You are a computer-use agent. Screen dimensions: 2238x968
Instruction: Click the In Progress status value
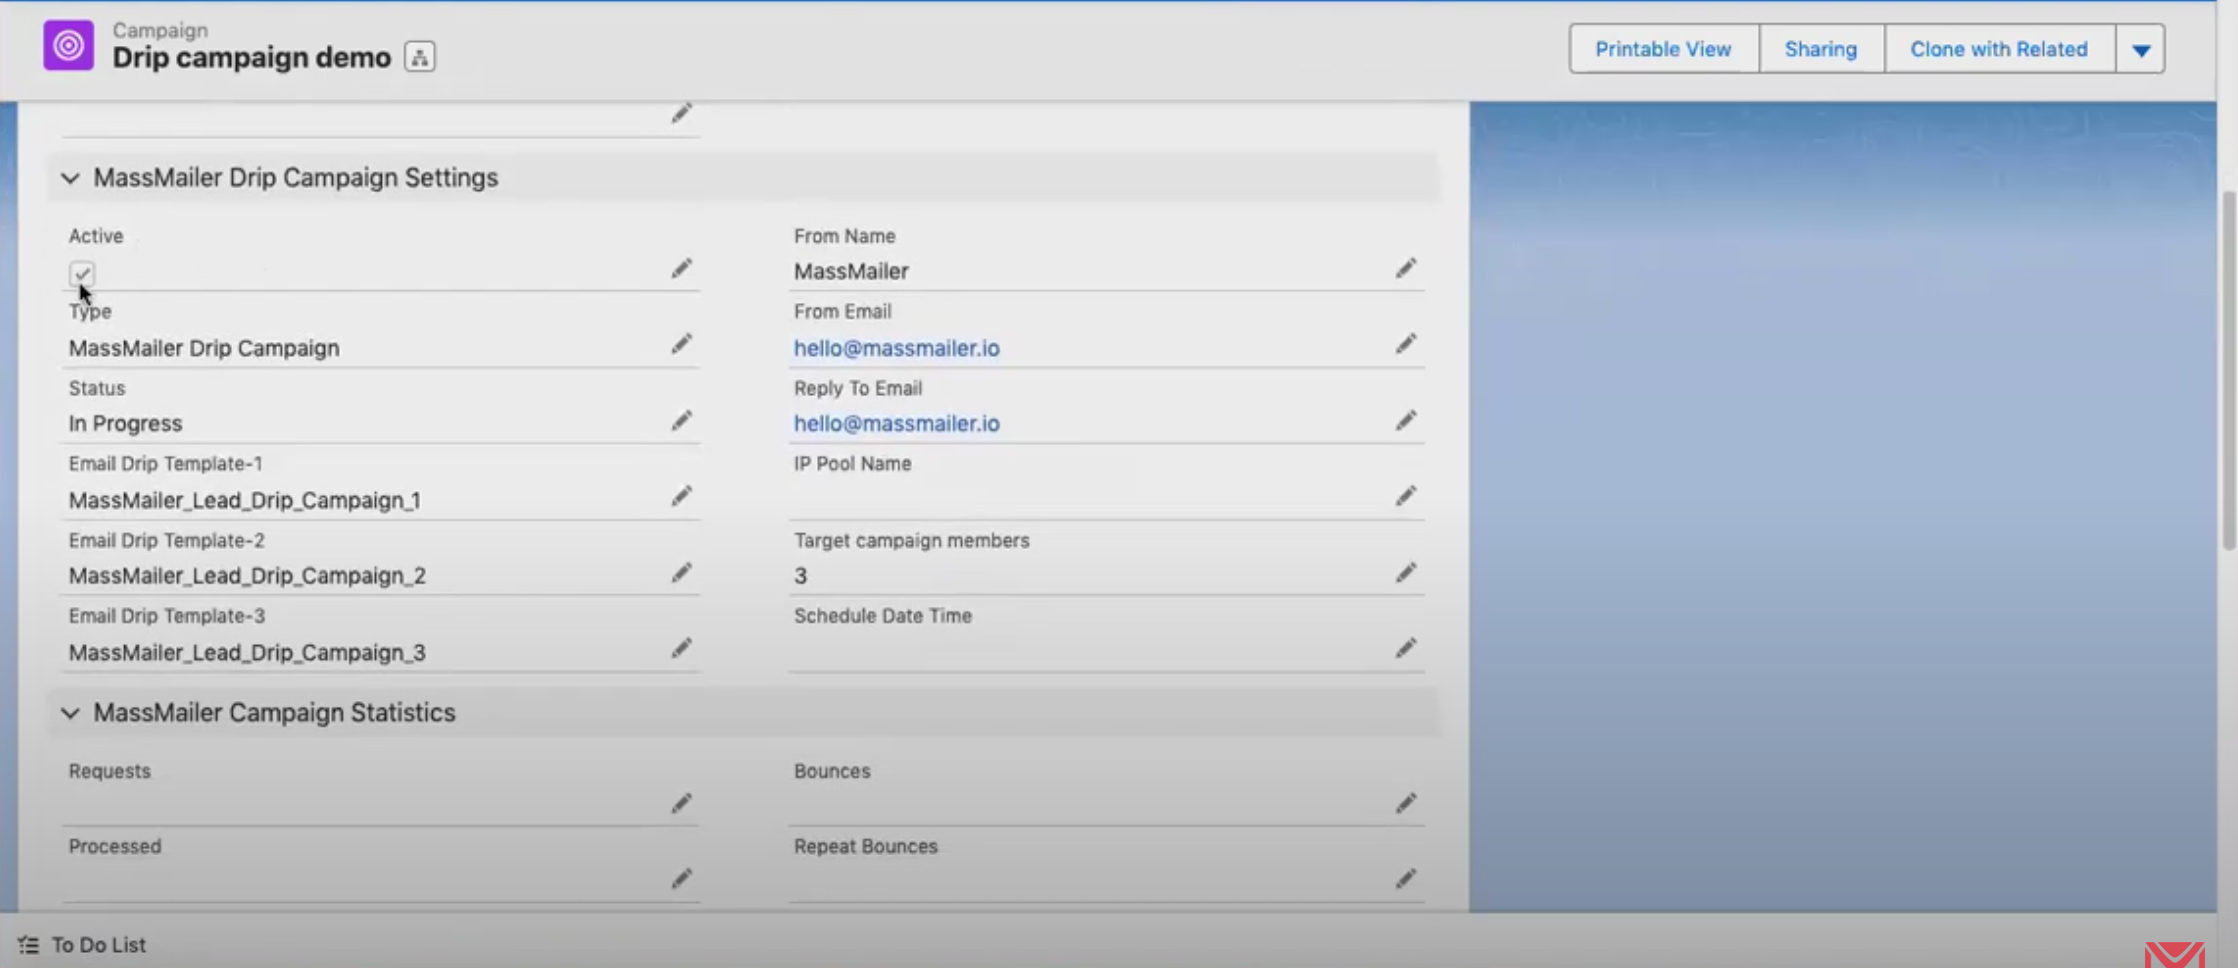[125, 424]
